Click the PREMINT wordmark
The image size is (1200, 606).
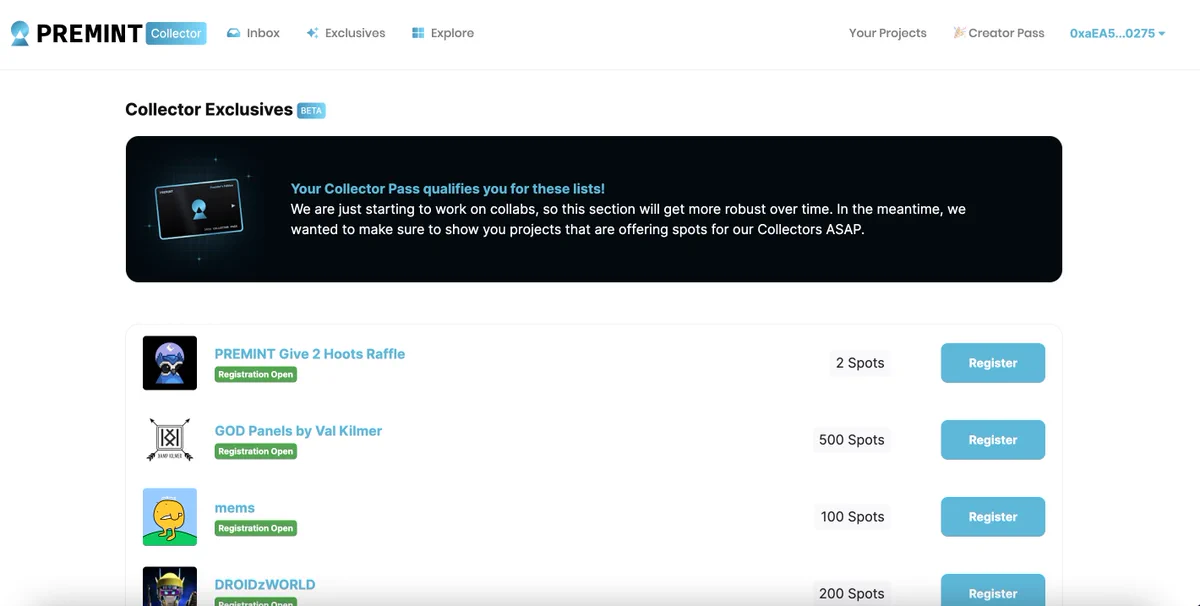click(x=89, y=33)
